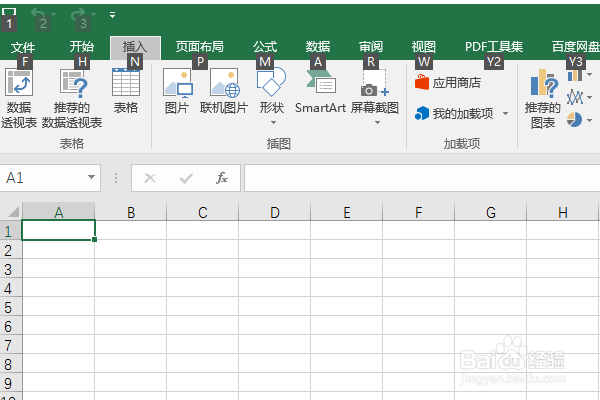Viewport: 600px width, 400px height.
Task: Insert a line chart
Action: [575, 97]
